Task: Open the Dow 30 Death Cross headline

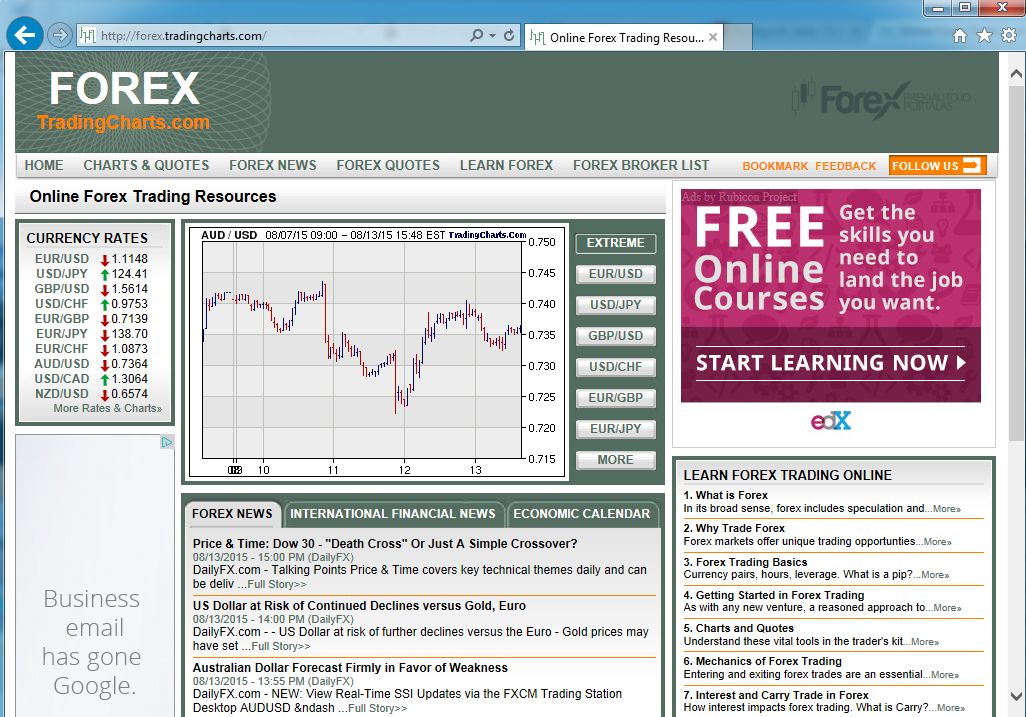Action: 385,544
